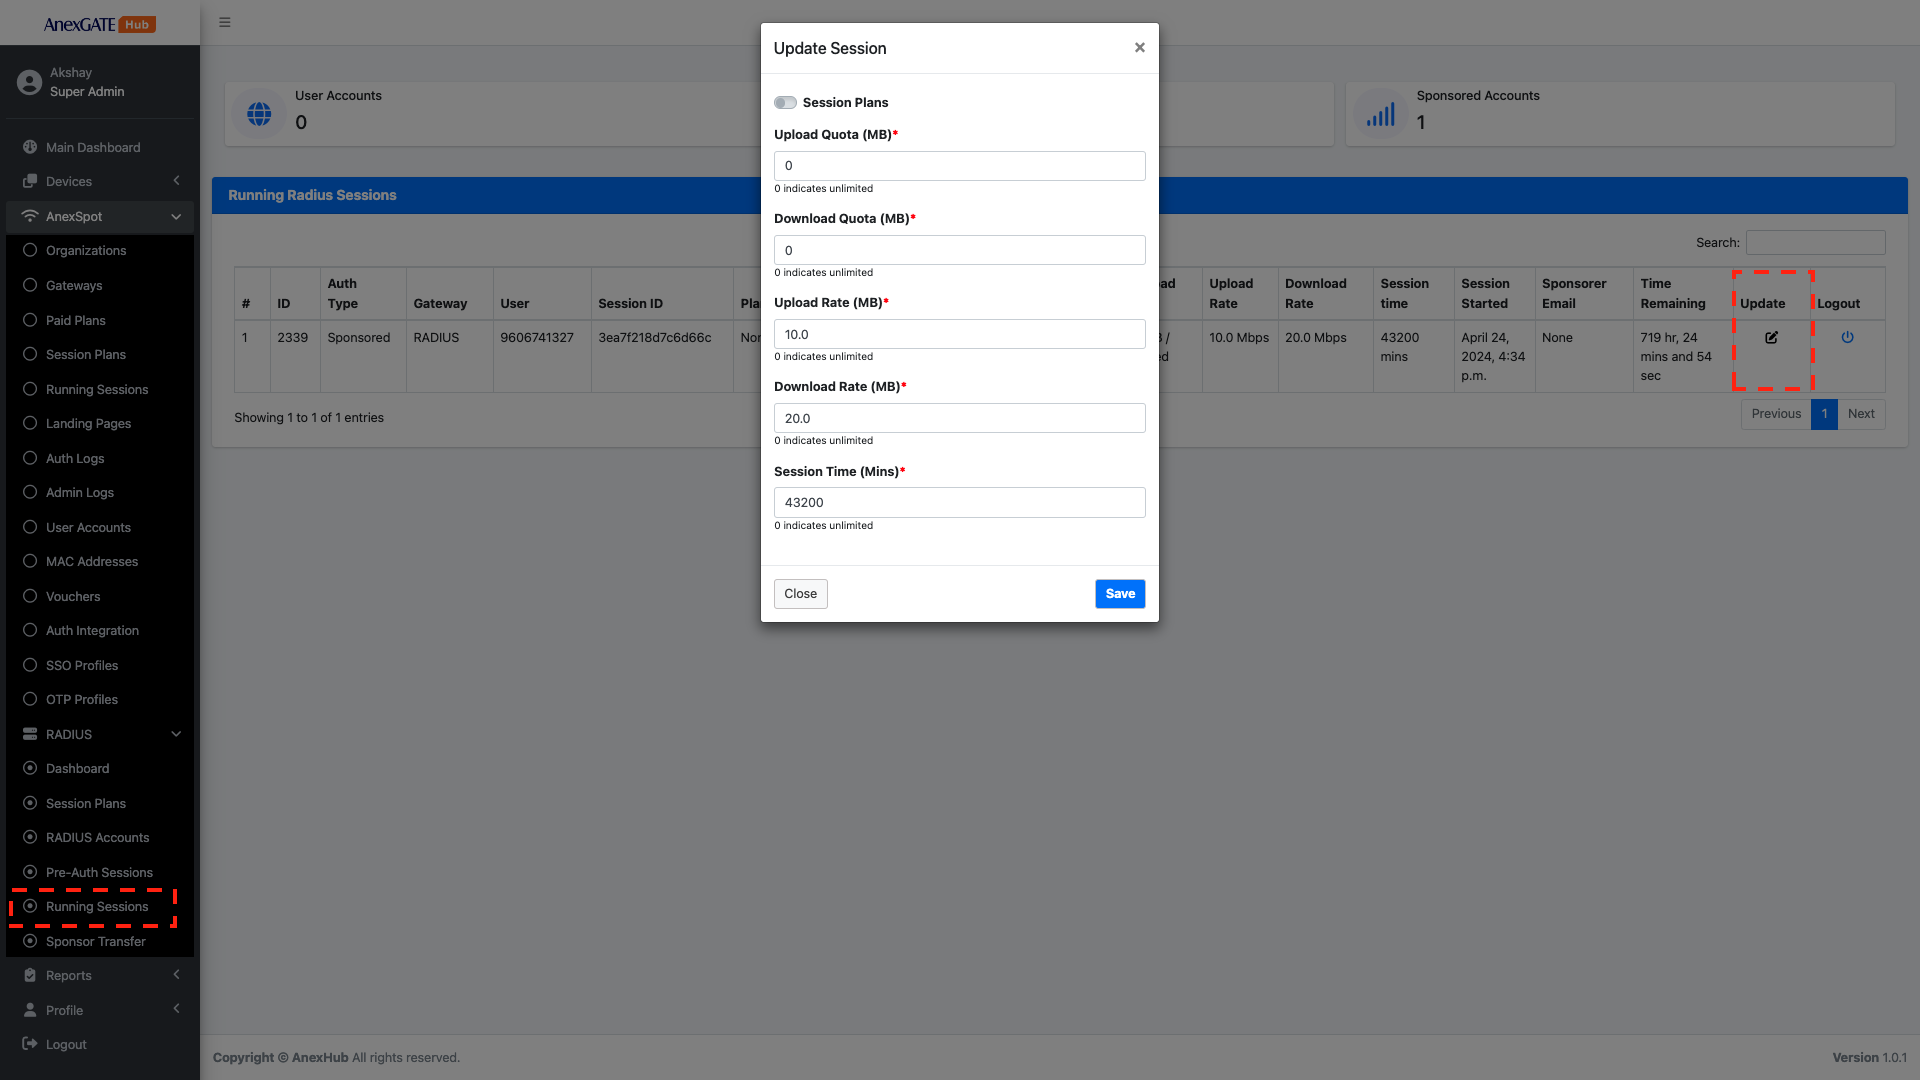The height and width of the screenshot is (1080, 1920).
Task: Click the Close button in dialog
Action: [x=800, y=594]
